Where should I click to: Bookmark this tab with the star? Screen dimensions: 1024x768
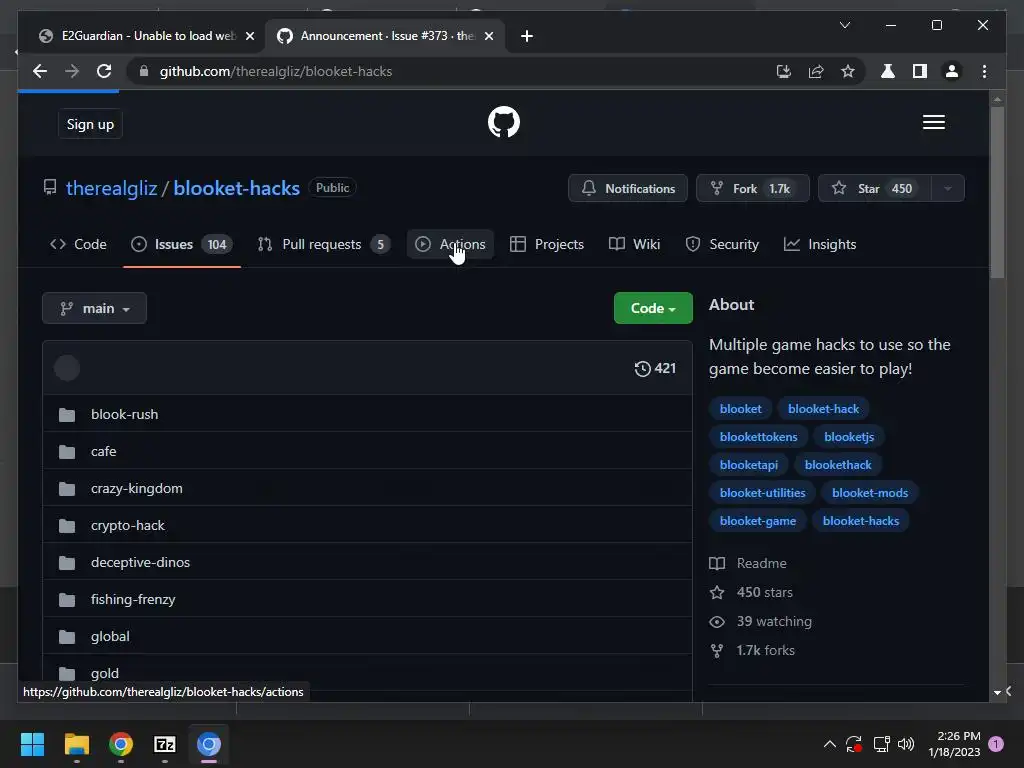(848, 71)
